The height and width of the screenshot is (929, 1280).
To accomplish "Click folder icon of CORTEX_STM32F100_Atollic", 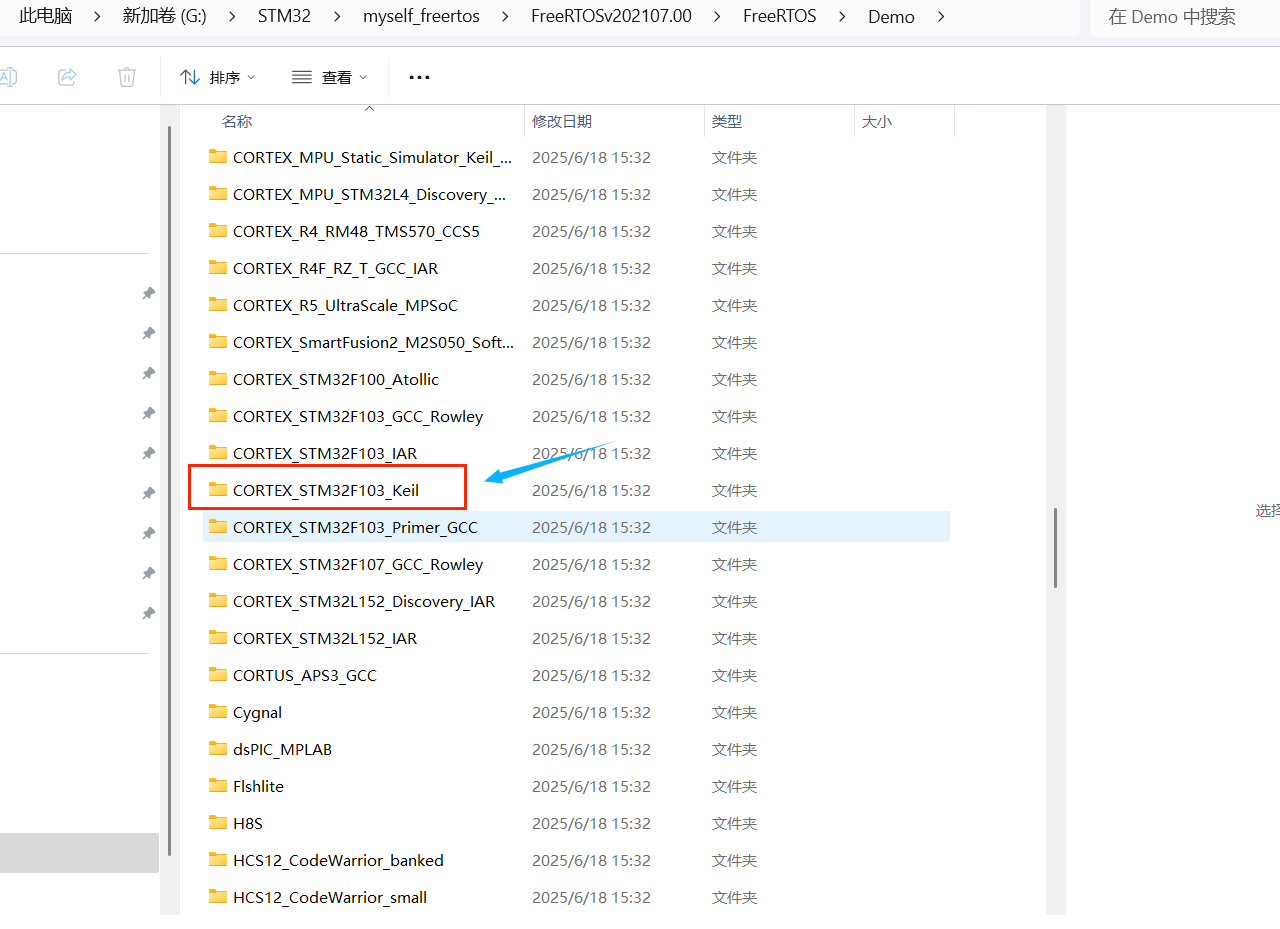I will (x=218, y=378).
